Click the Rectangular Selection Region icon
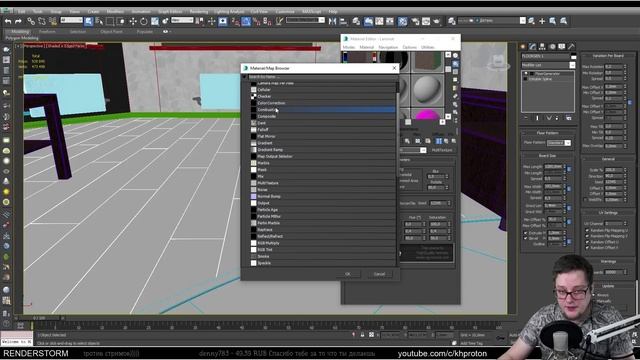640x360 pixels. (110, 21)
